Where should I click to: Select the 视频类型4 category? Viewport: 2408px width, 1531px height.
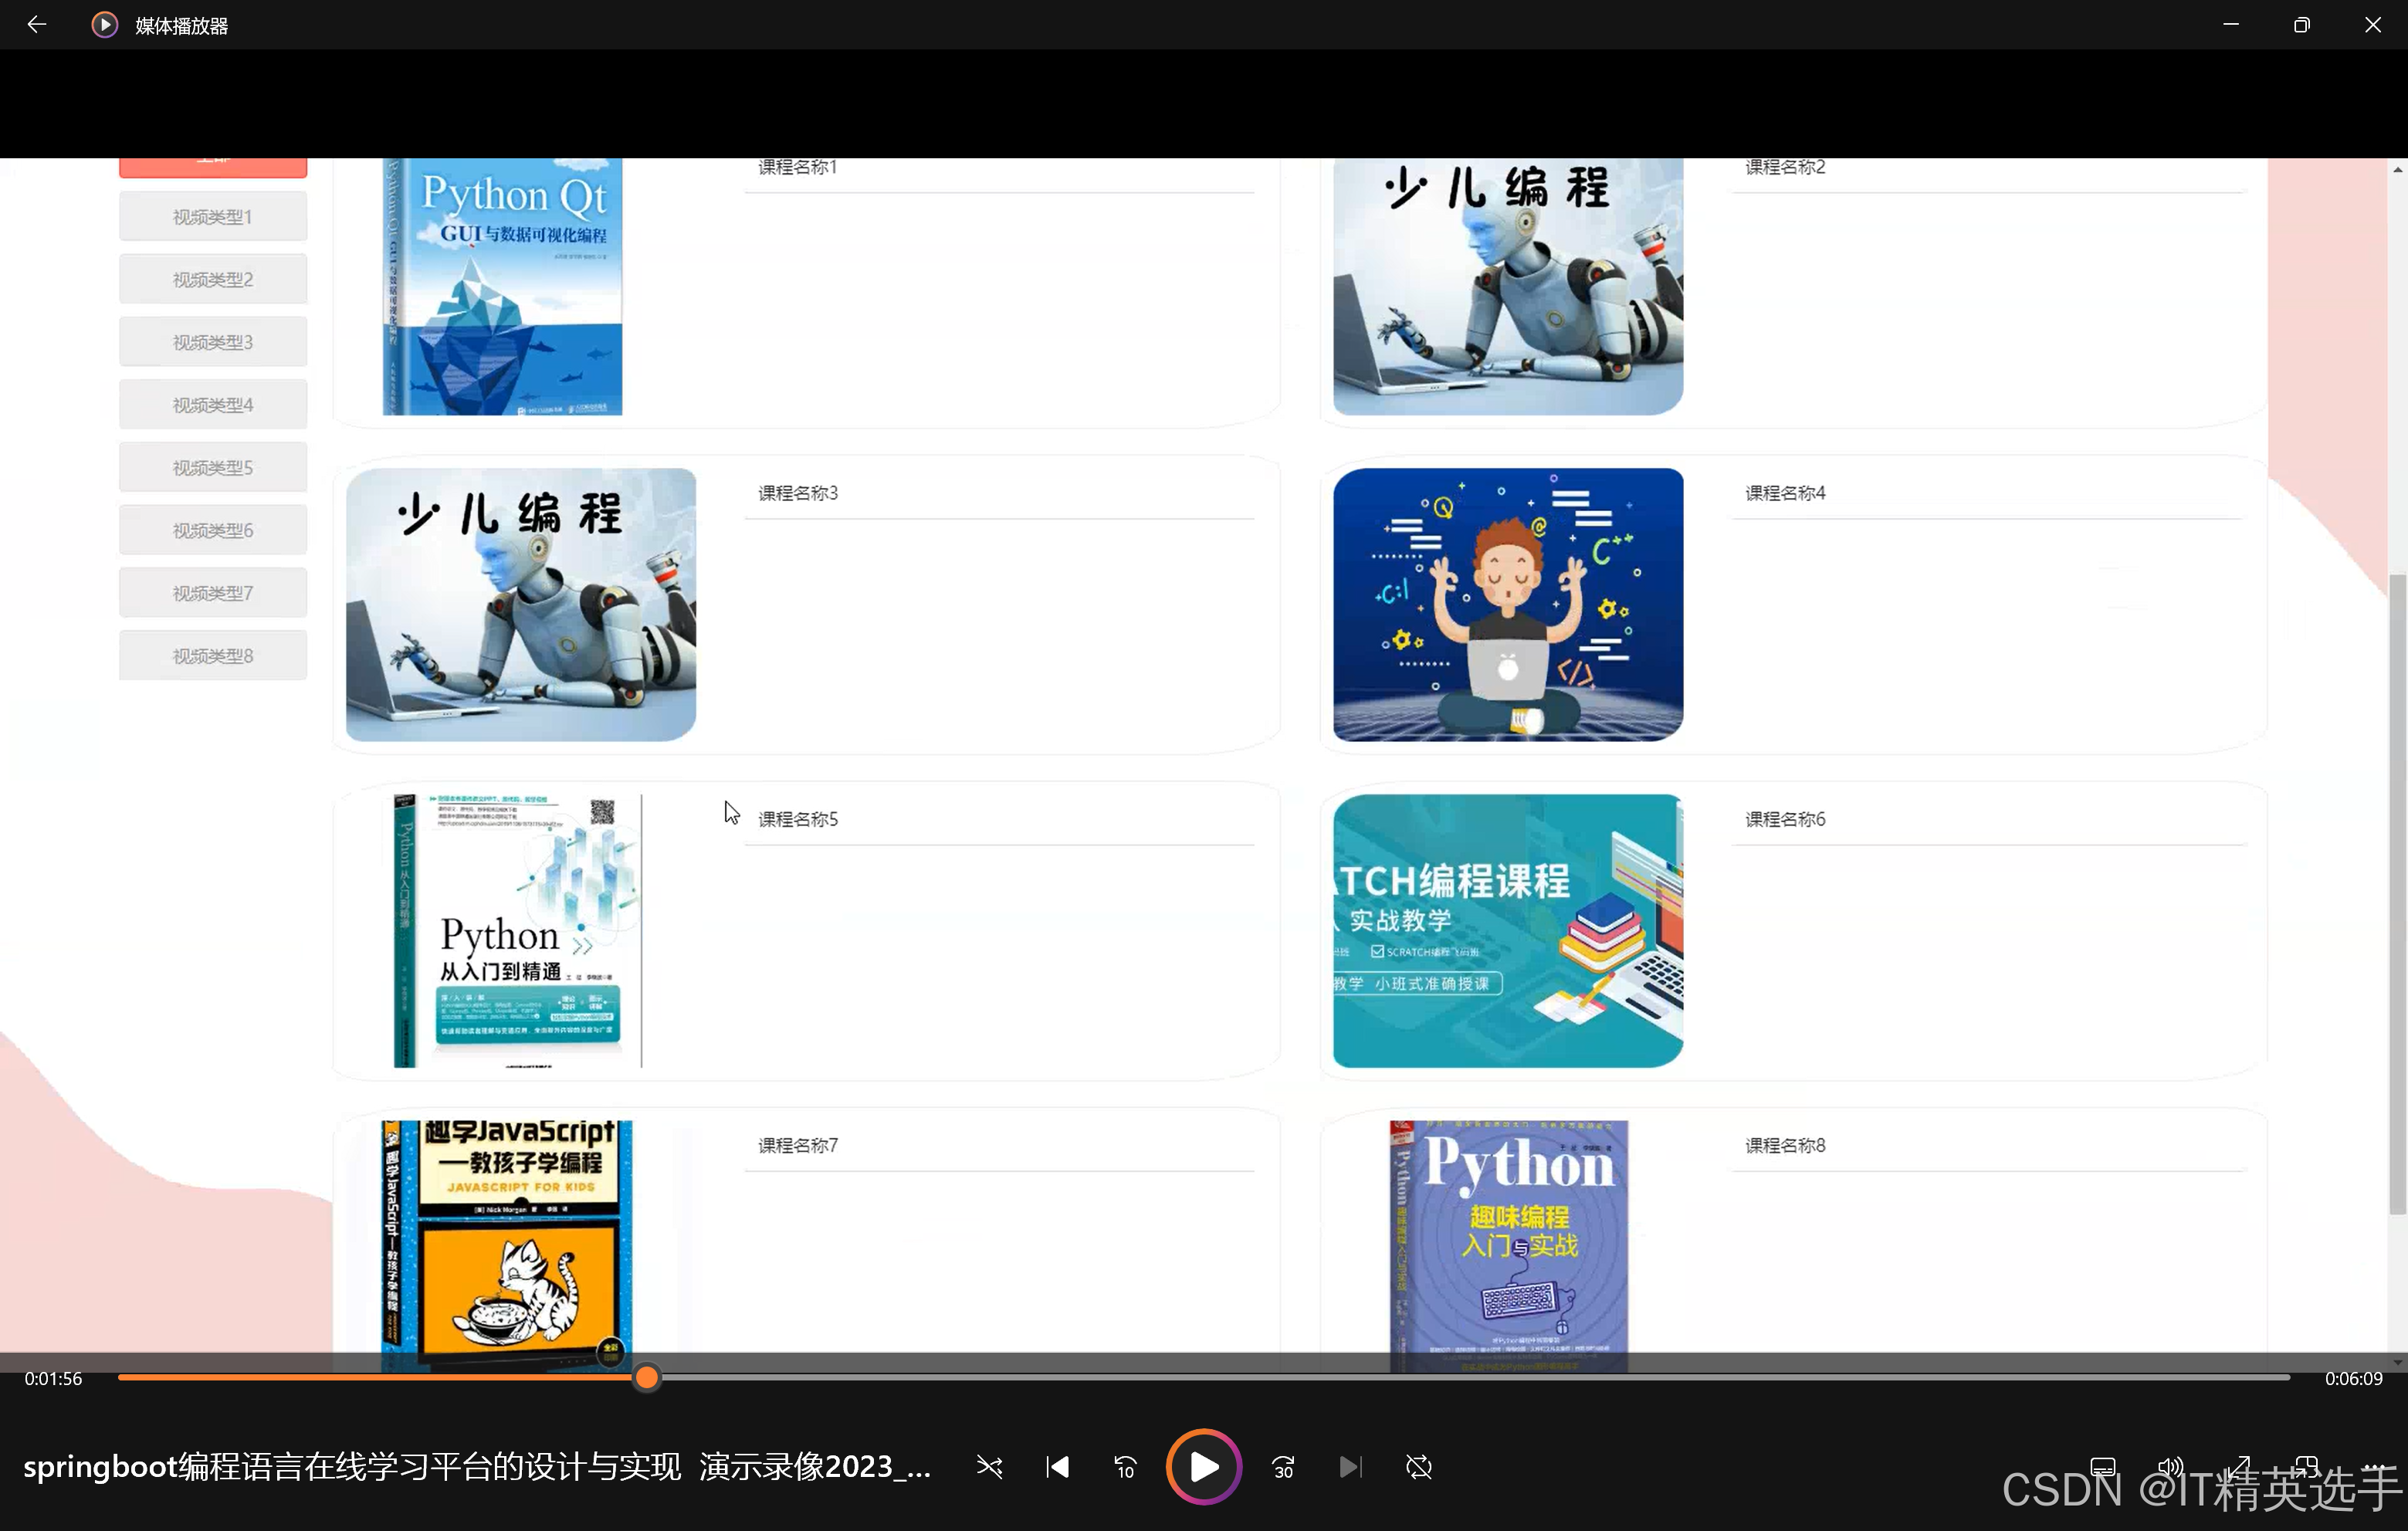click(x=213, y=405)
